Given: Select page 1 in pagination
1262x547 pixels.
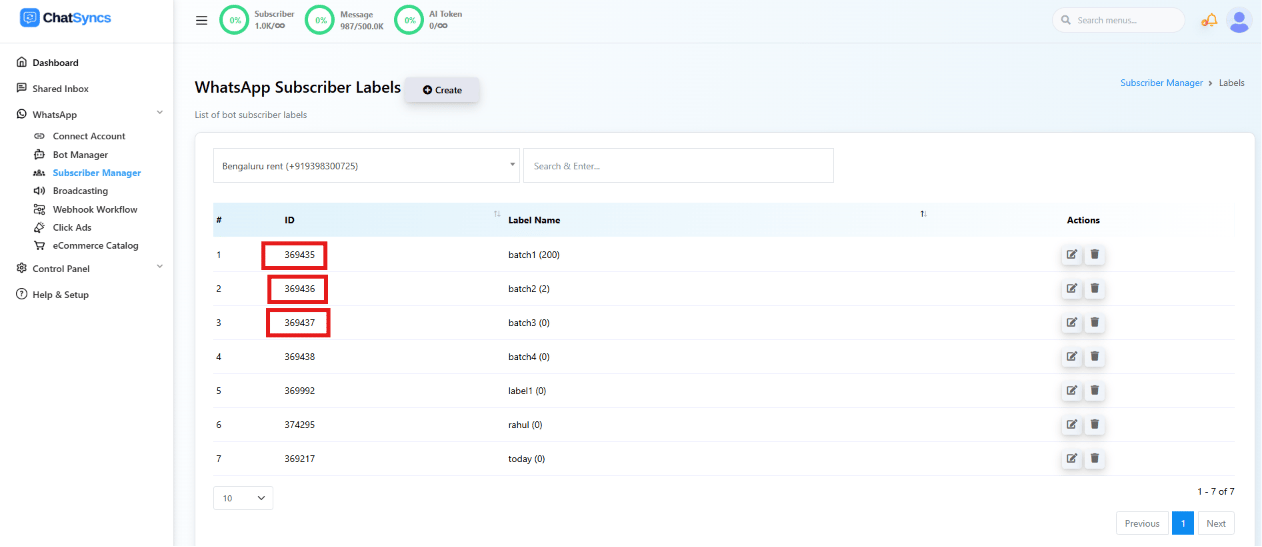Looking at the screenshot, I should tap(1183, 524).
